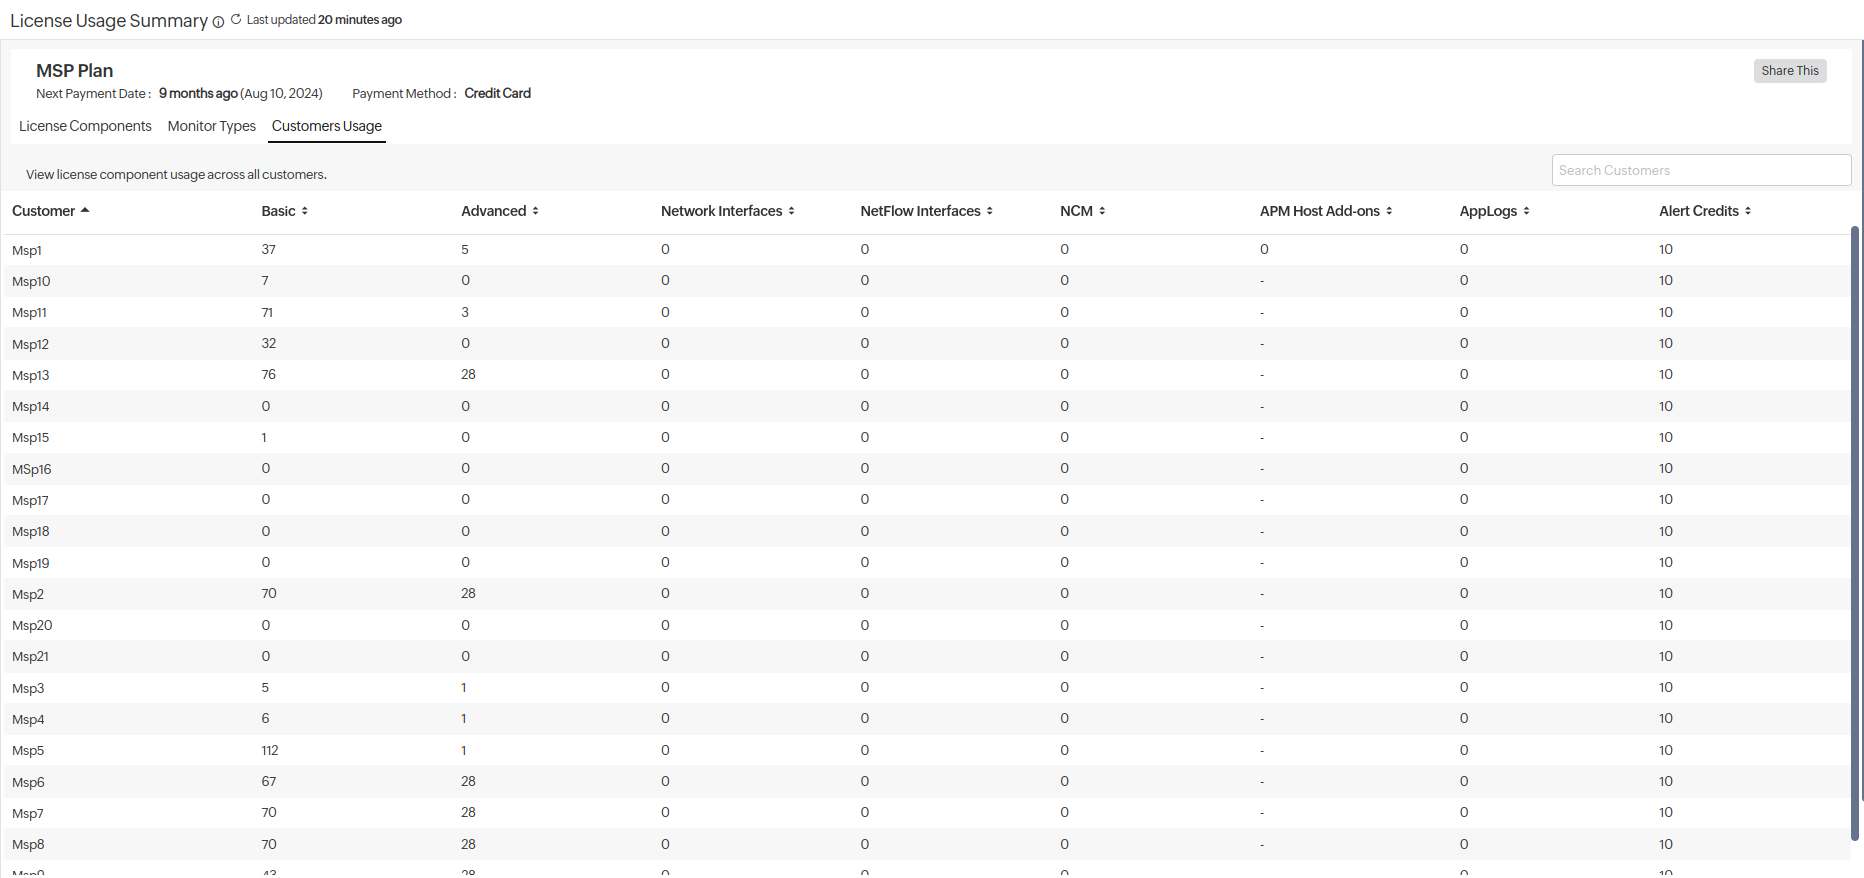The image size is (1864, 878).
Task: Sort using APM Host Add-ons arrow icon
Action: [1389, 211]
